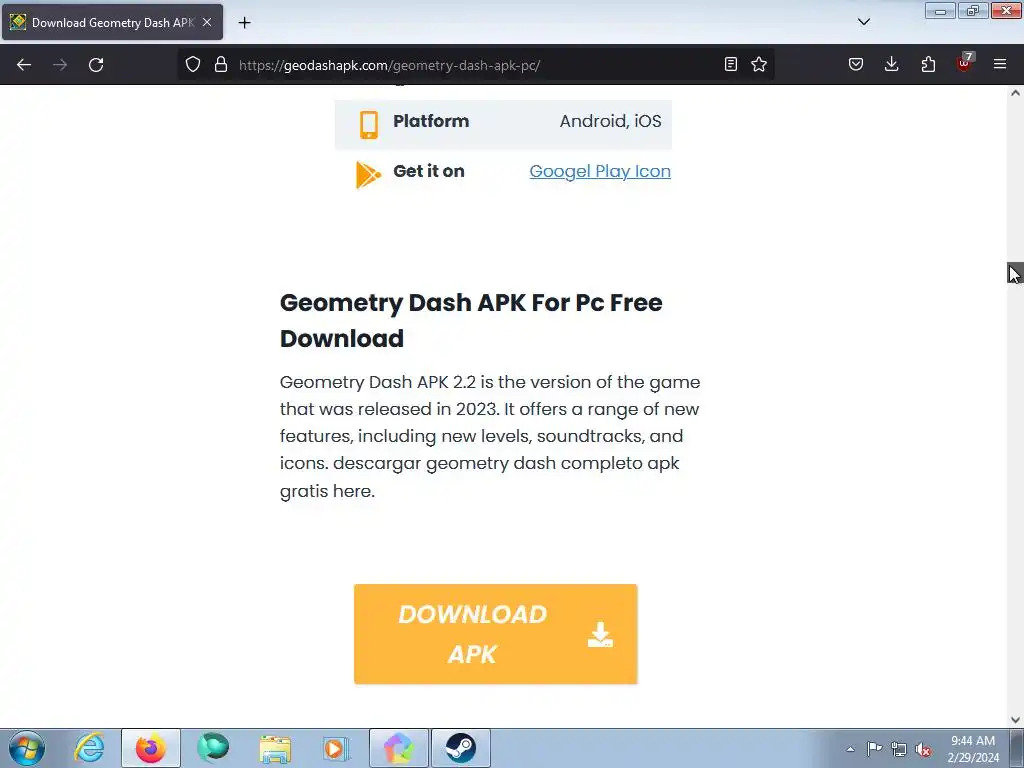
Task: Expand the list all tabs dropdown
Action: 864,23
